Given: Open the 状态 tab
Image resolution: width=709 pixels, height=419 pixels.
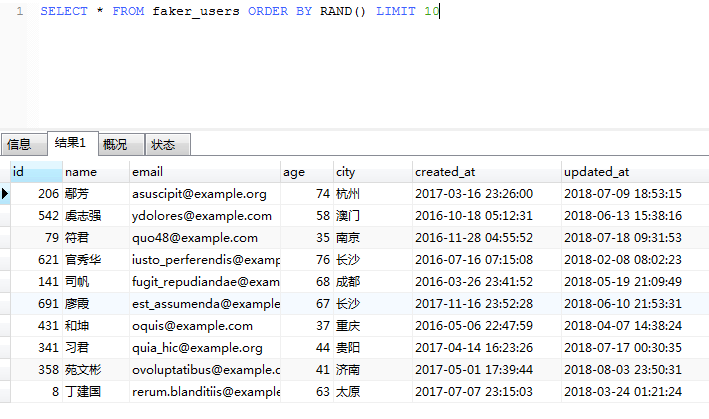Looking at the screenshot, I should [168, 145].
